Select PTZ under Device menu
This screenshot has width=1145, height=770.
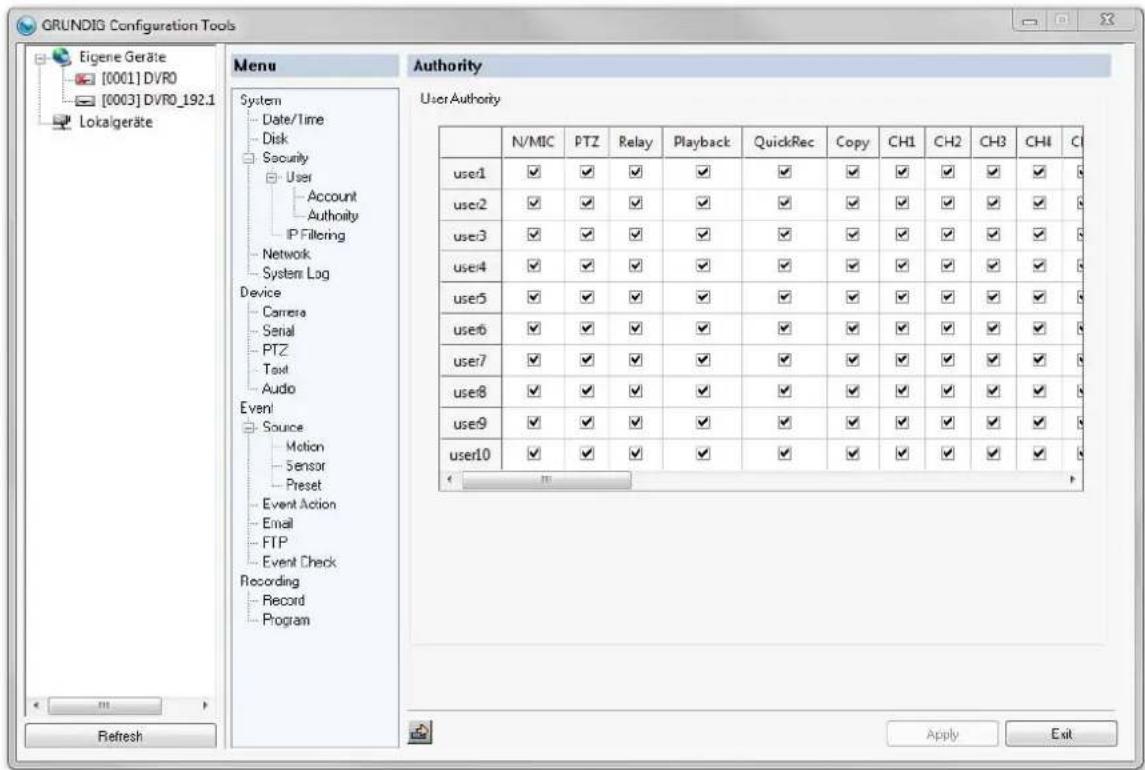tap(275, 350)
